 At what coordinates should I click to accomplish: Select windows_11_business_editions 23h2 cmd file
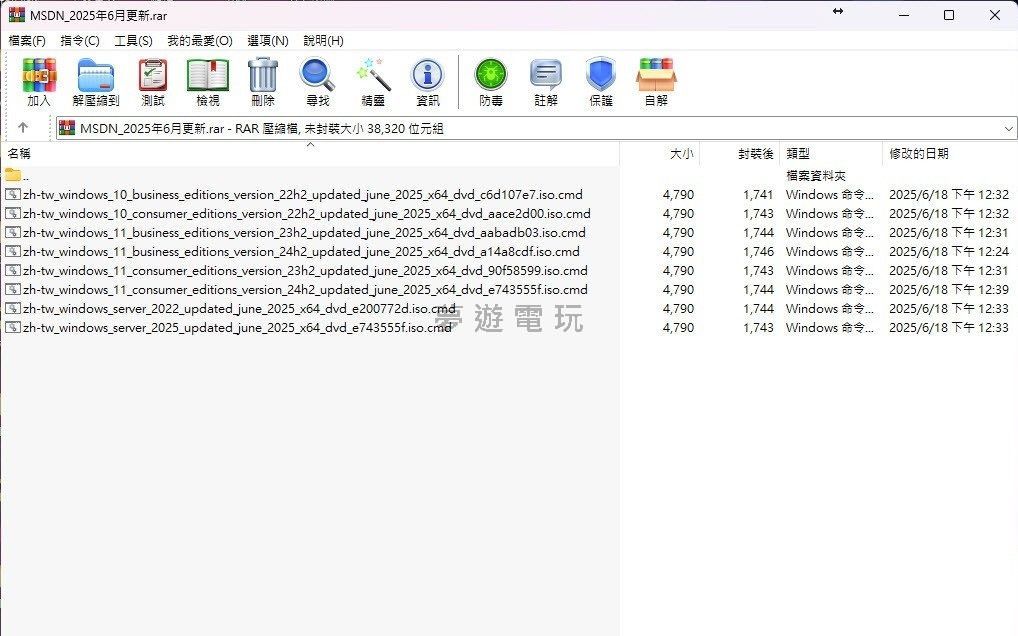point(304,232)
